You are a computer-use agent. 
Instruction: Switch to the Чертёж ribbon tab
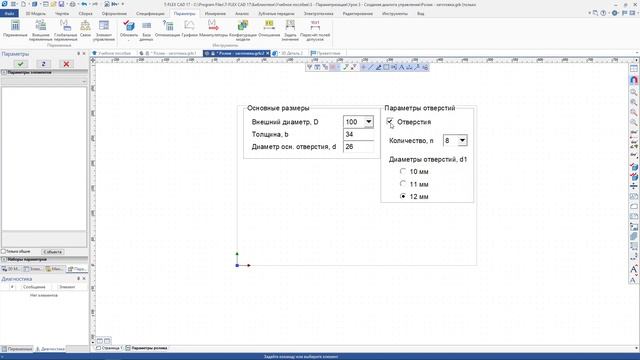click(x=62, y=13)
